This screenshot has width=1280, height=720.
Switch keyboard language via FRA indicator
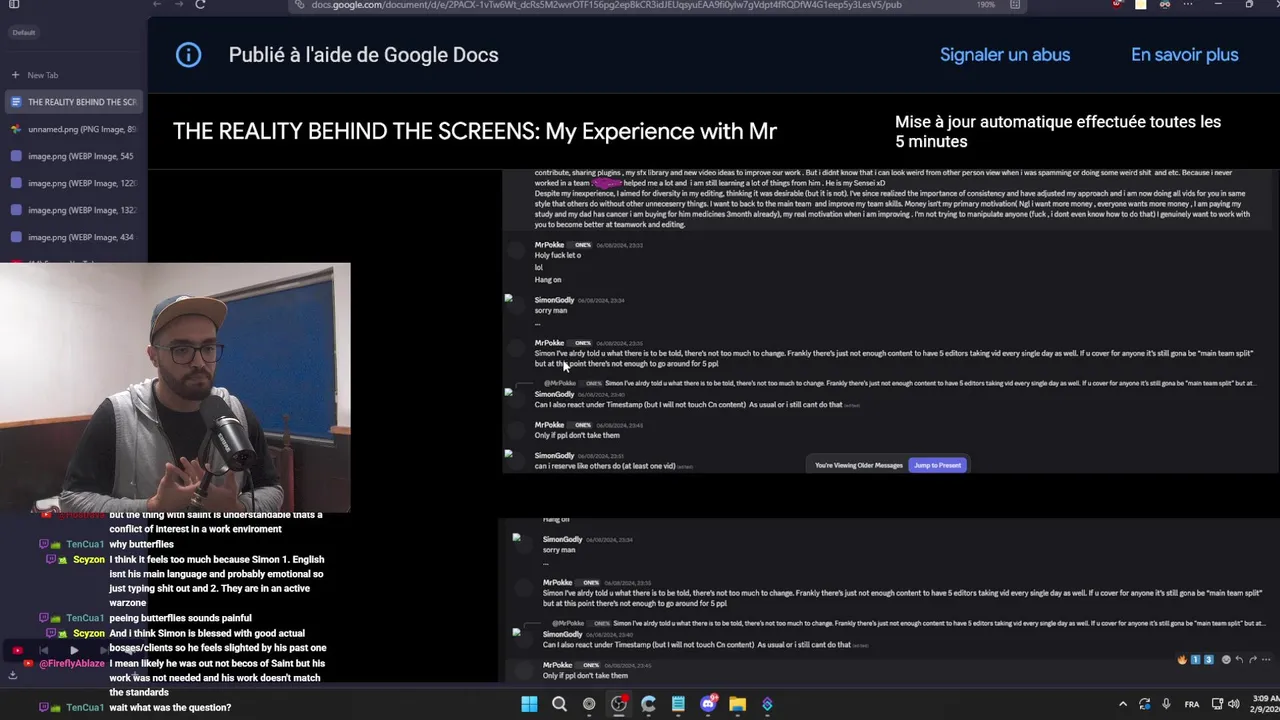click(1190, 704)
